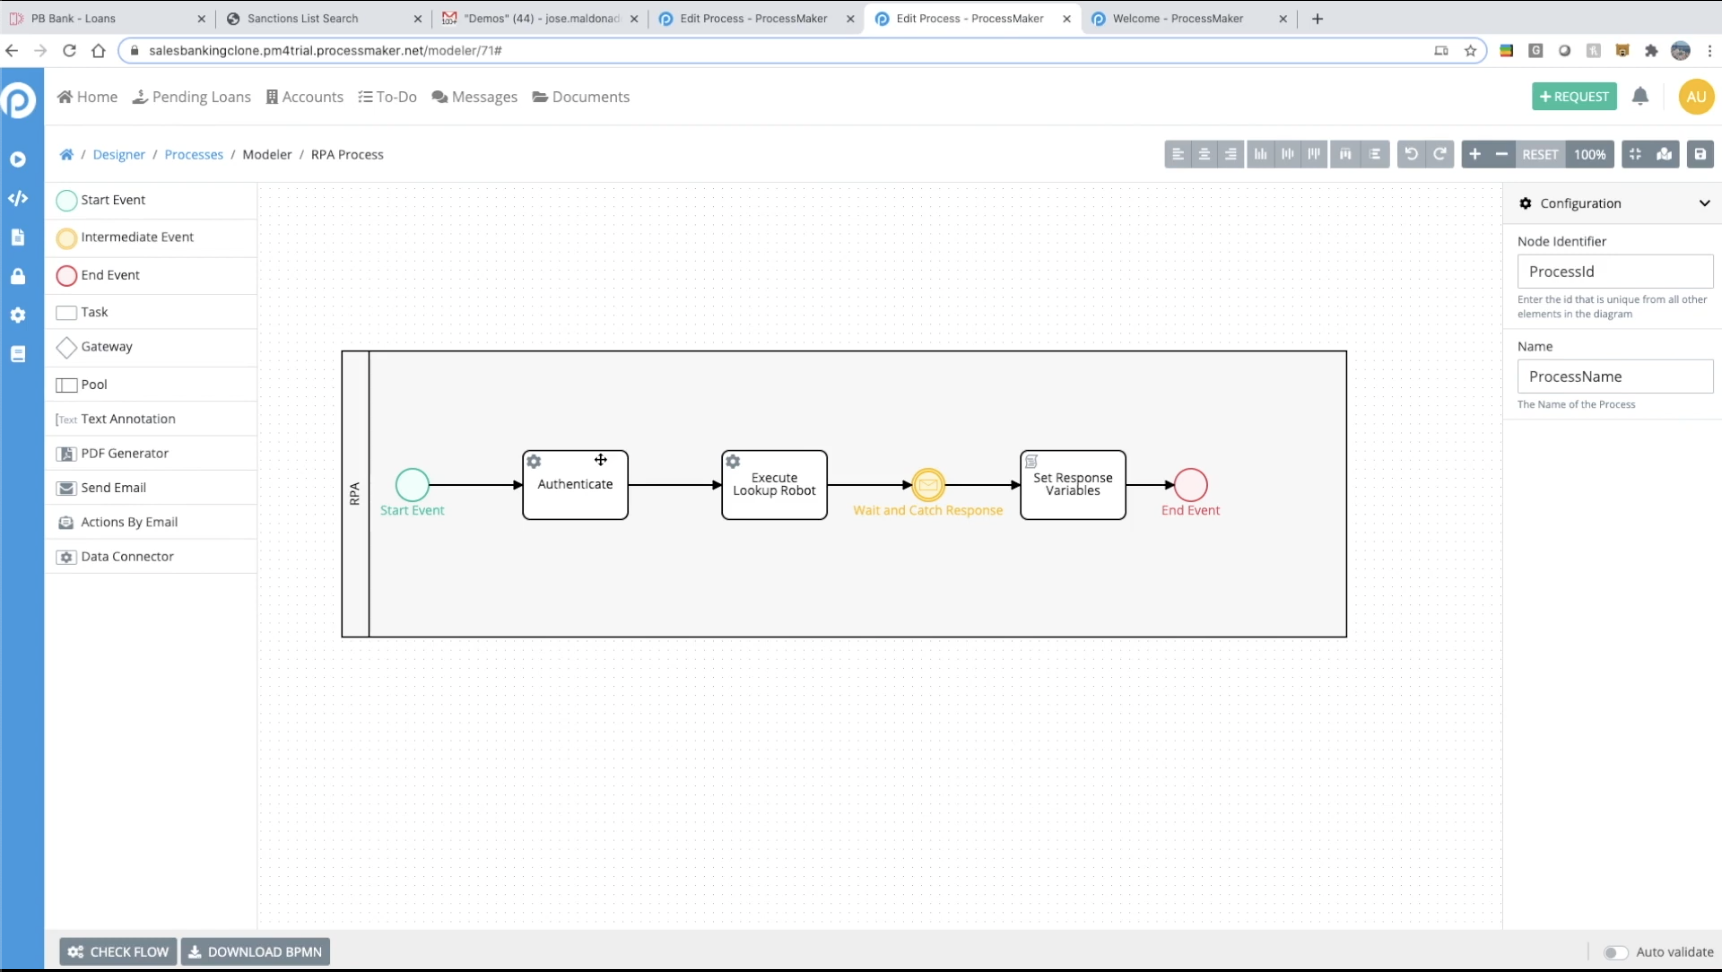Collapse the Configuration panel chevron
1722x972 pixels.
point(1705,203)
